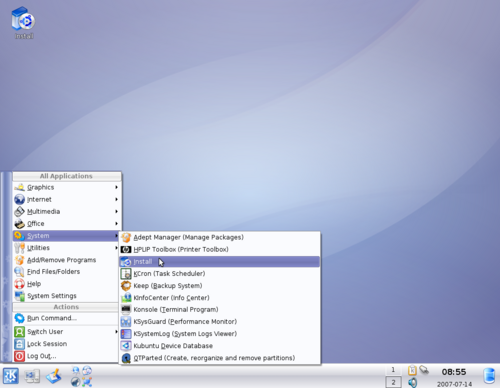Expand the Utilities submenu arrow

[116, 248]
